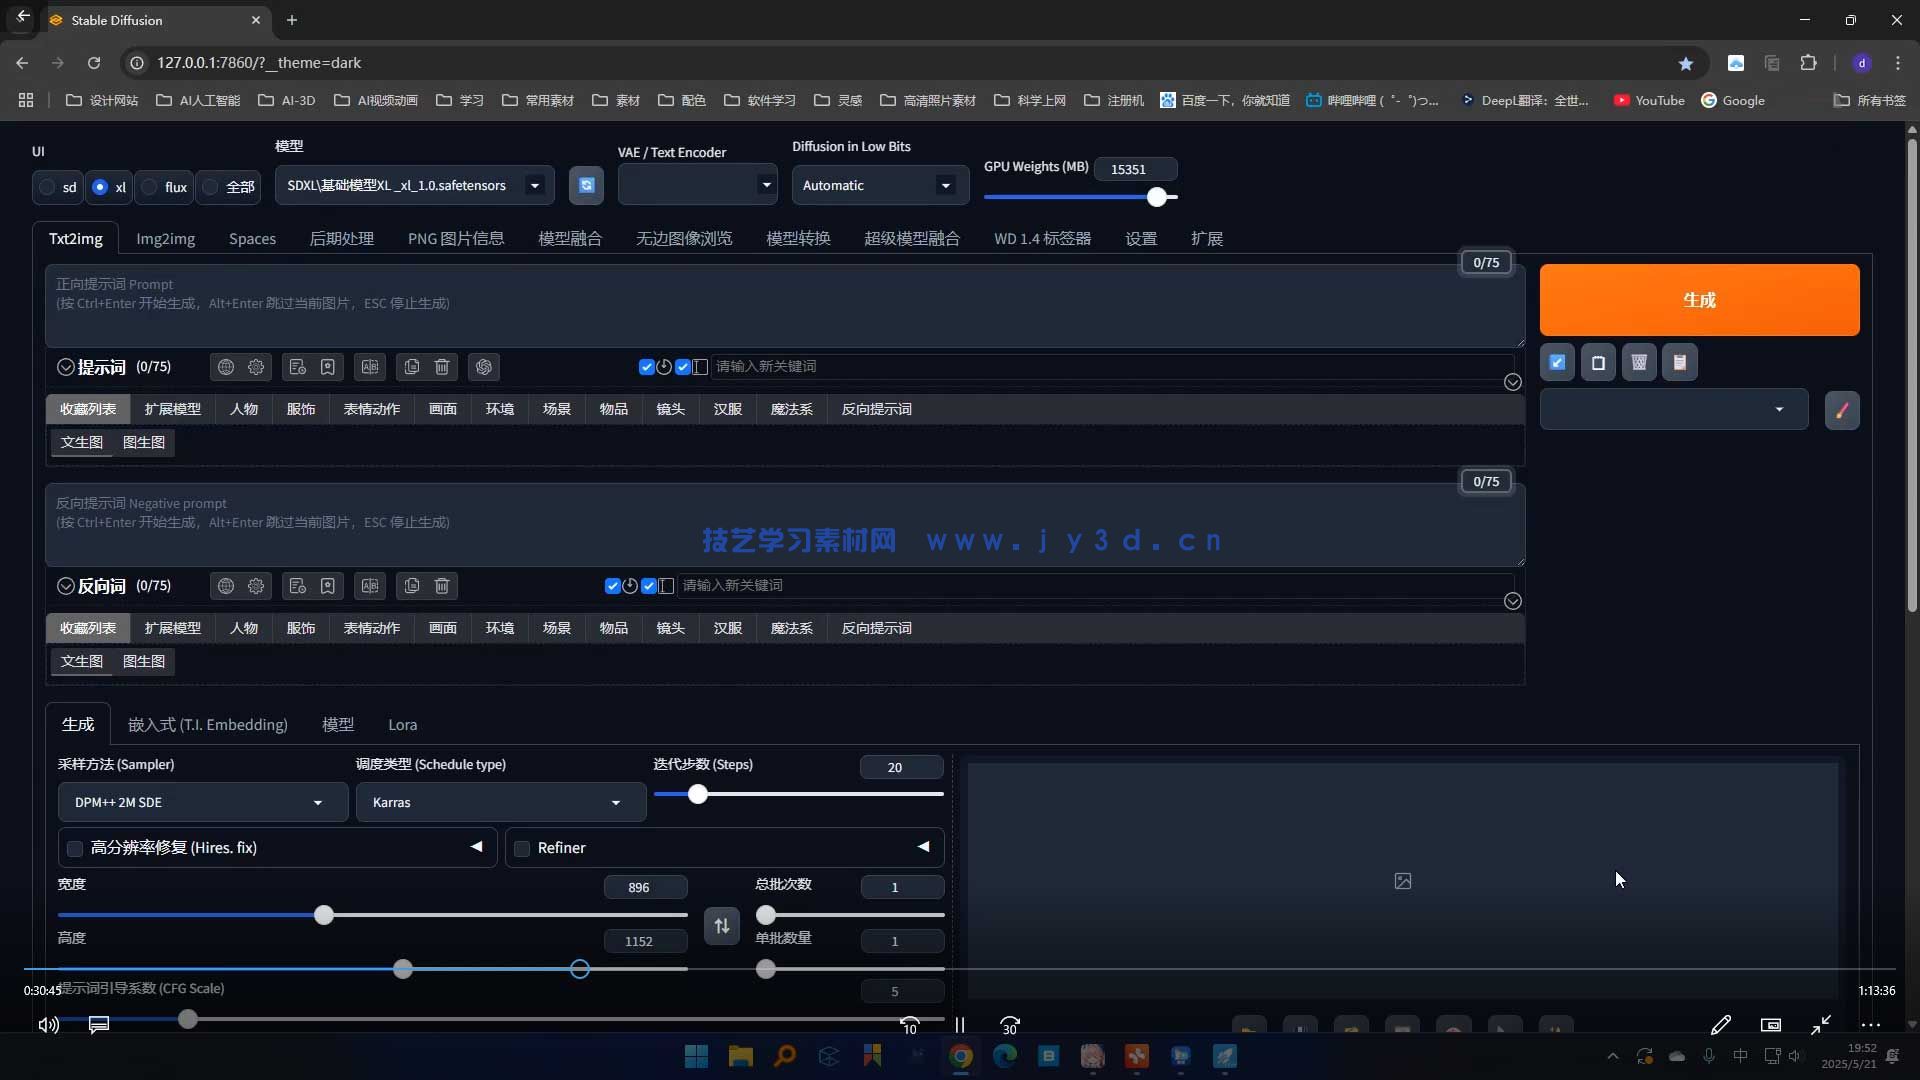Open the 采样方法 Sampler dropdown

[x=200, y=802]
